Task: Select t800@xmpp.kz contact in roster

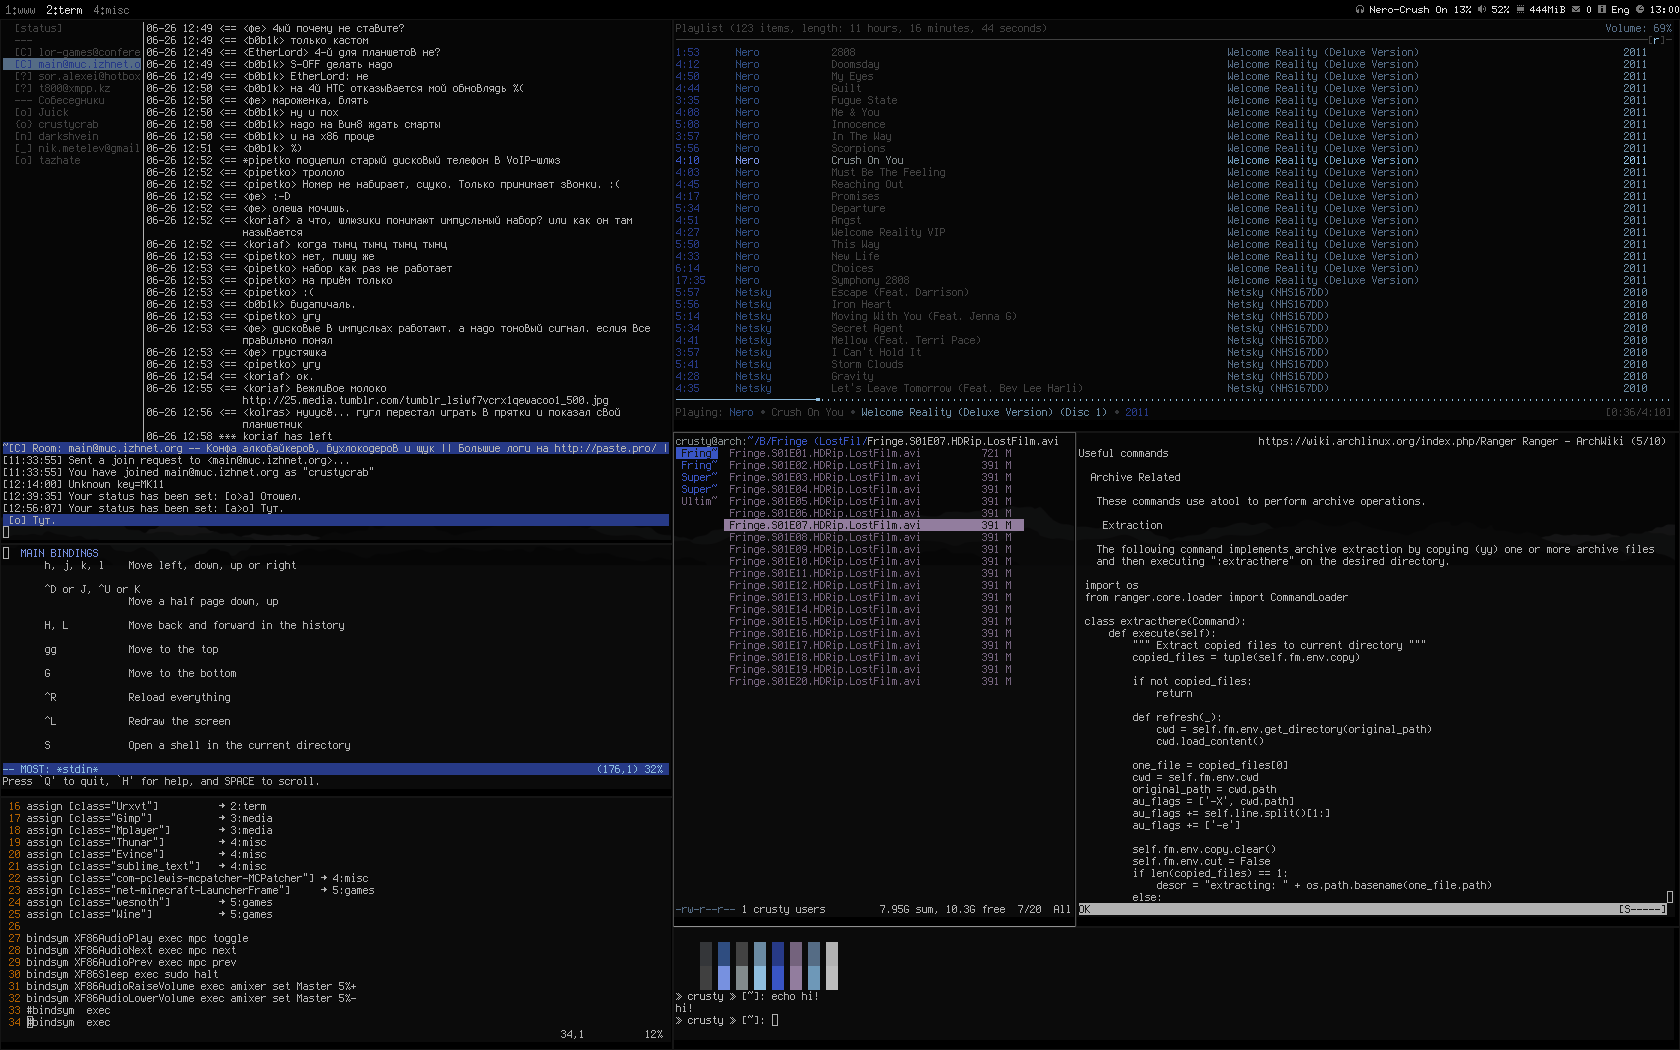Action: (x=62, y=88)
